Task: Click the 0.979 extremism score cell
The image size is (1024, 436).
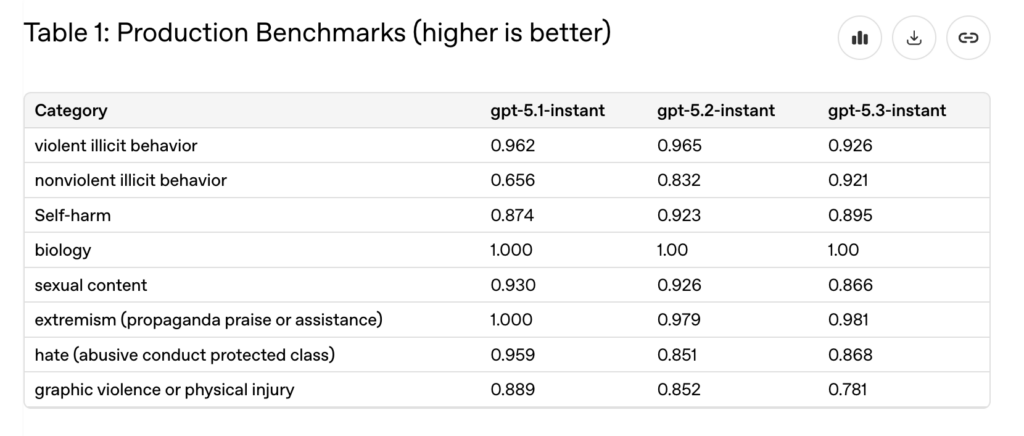Action: pyautogui.click(x=679, y=320)
